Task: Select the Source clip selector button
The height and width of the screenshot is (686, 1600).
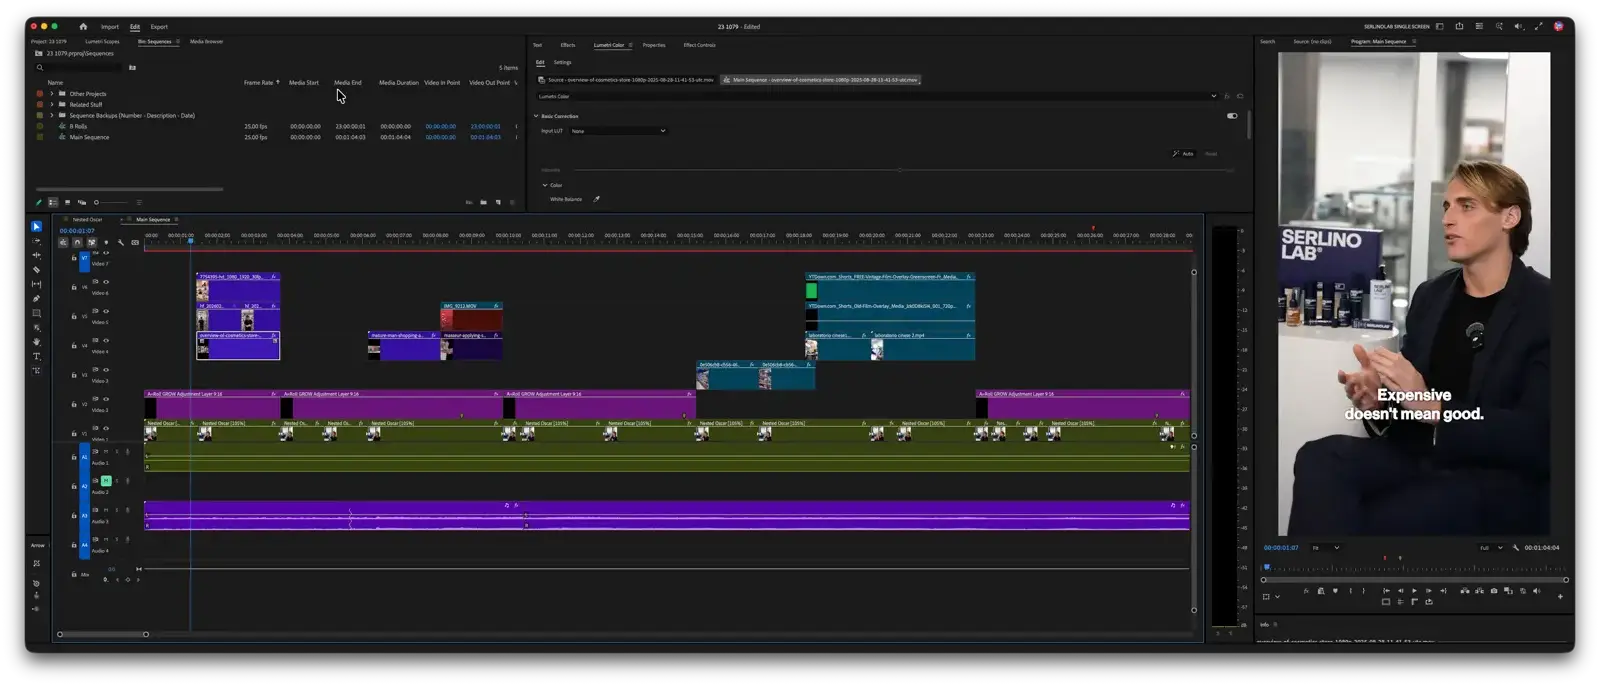Action: (x=626, y=80)
